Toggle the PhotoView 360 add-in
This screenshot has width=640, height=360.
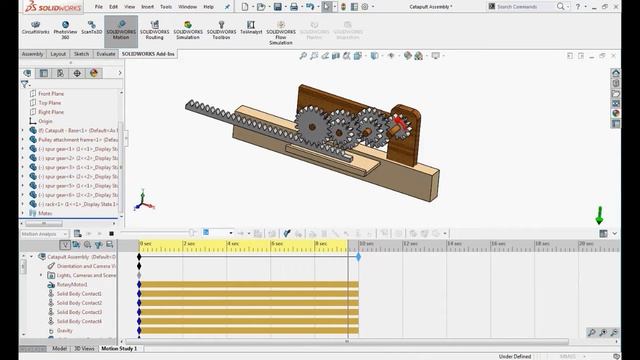(x=65, y=30)
